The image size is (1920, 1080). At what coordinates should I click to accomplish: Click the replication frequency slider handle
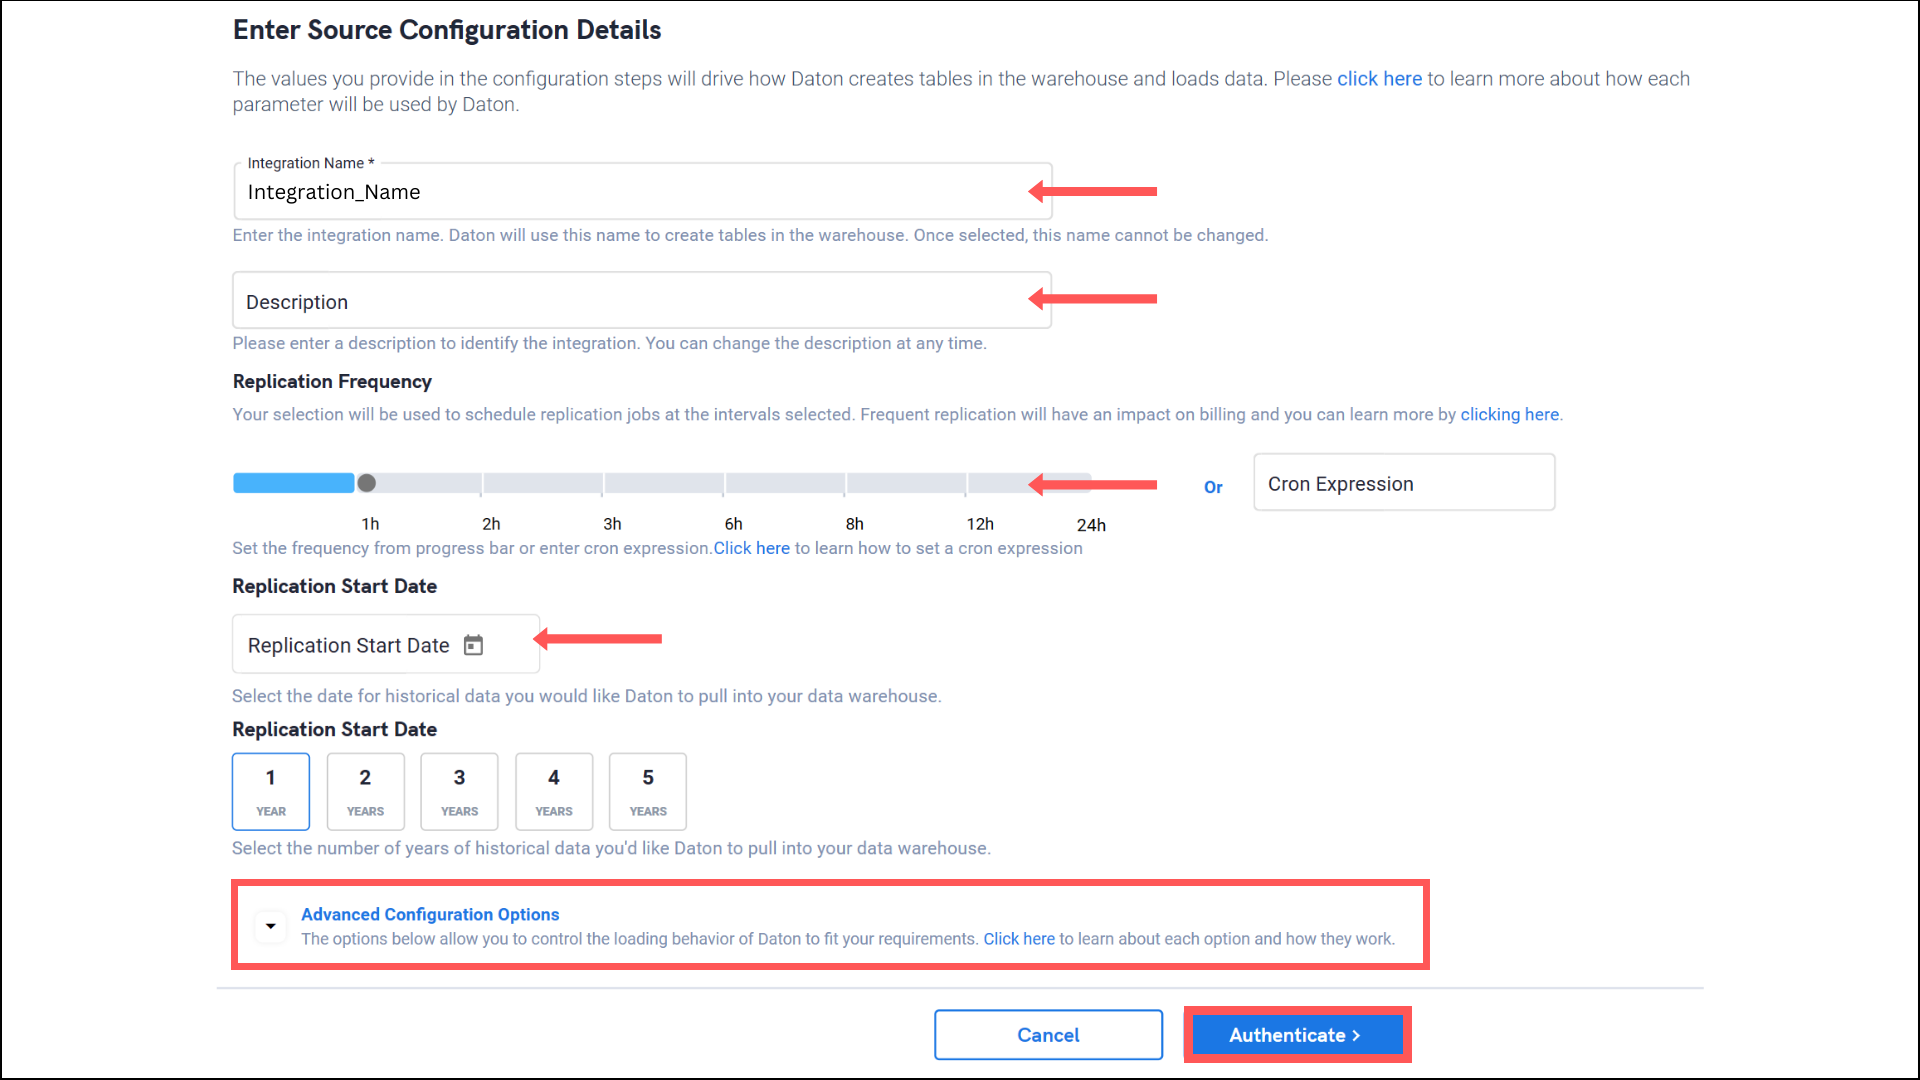367,484
